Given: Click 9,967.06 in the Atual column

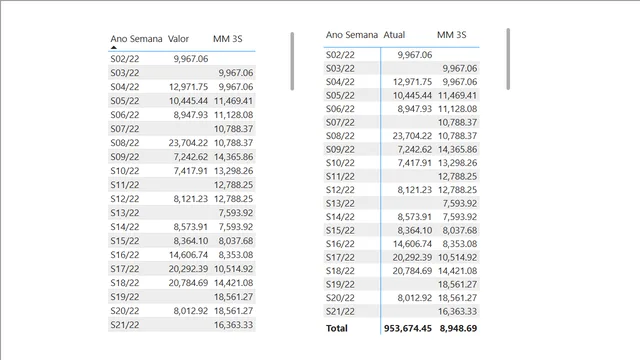Looking at the screenshot, I should coord(414,55).
